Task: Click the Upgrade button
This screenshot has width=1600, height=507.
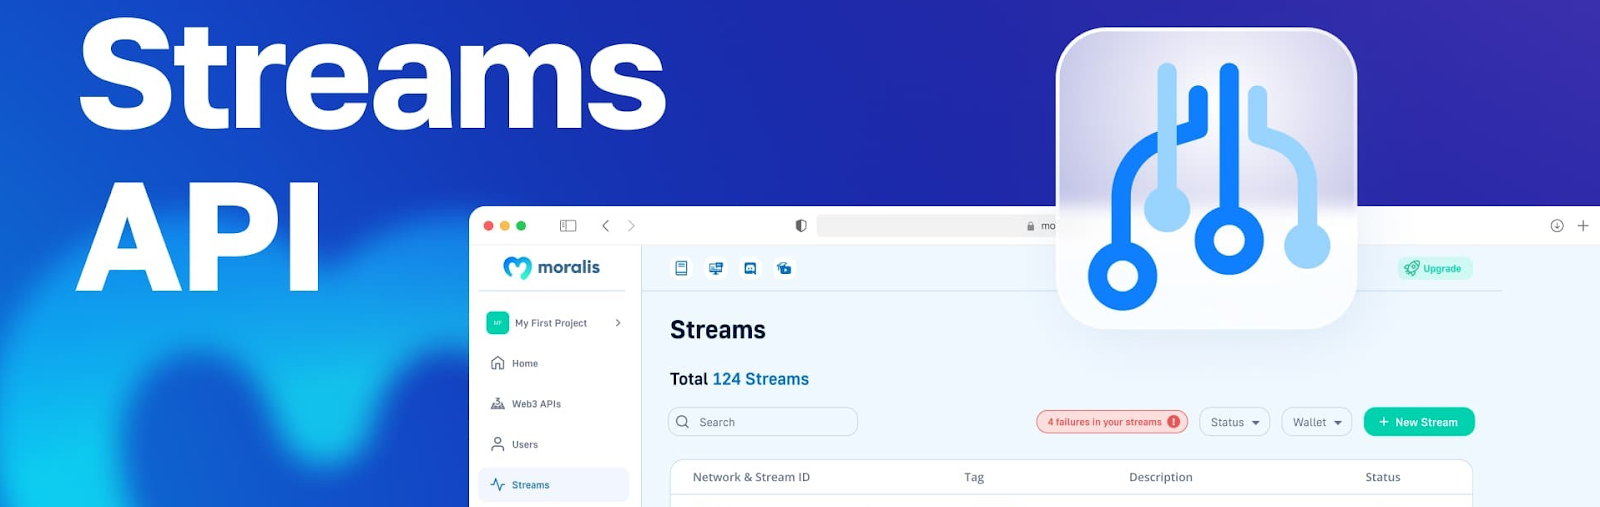Action: pos(1435,268)
